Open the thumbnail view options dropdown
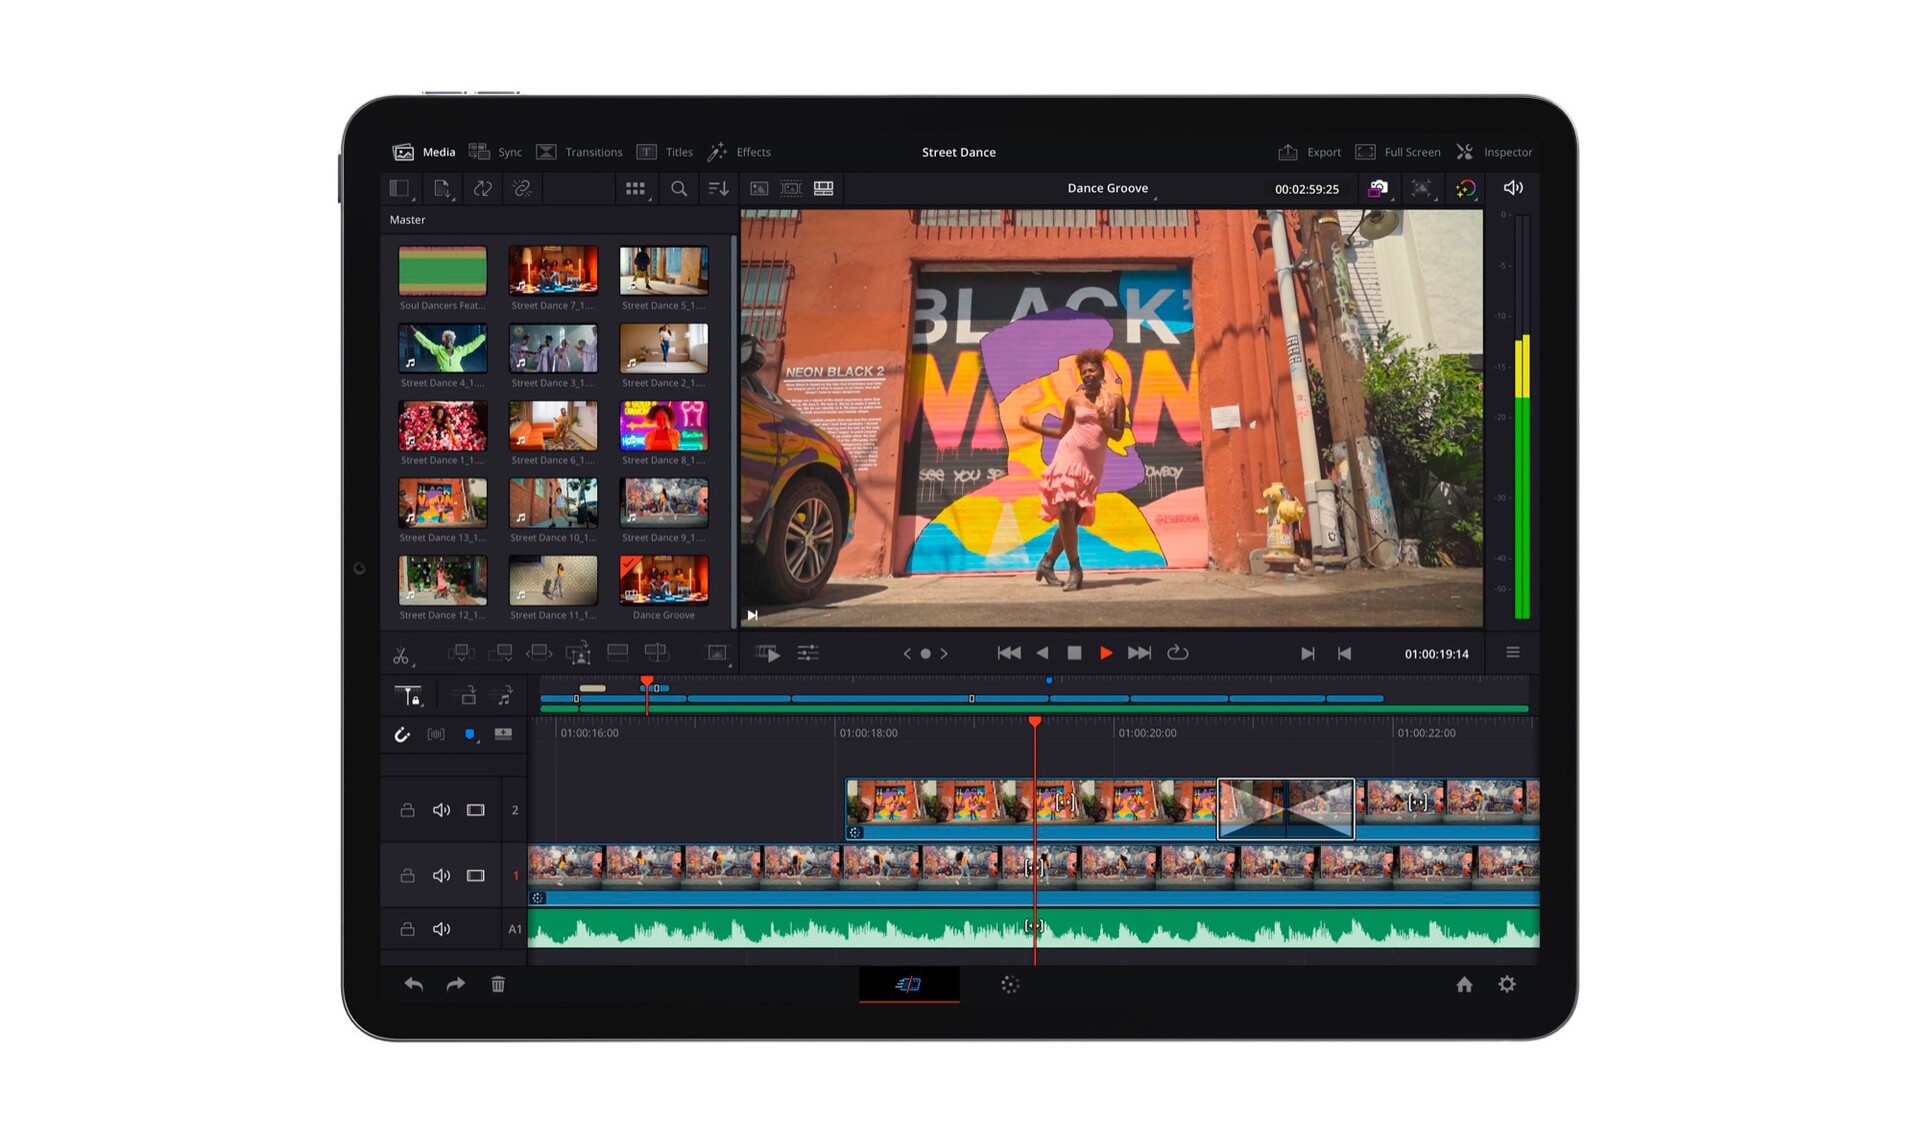 [x=636, y=189]
